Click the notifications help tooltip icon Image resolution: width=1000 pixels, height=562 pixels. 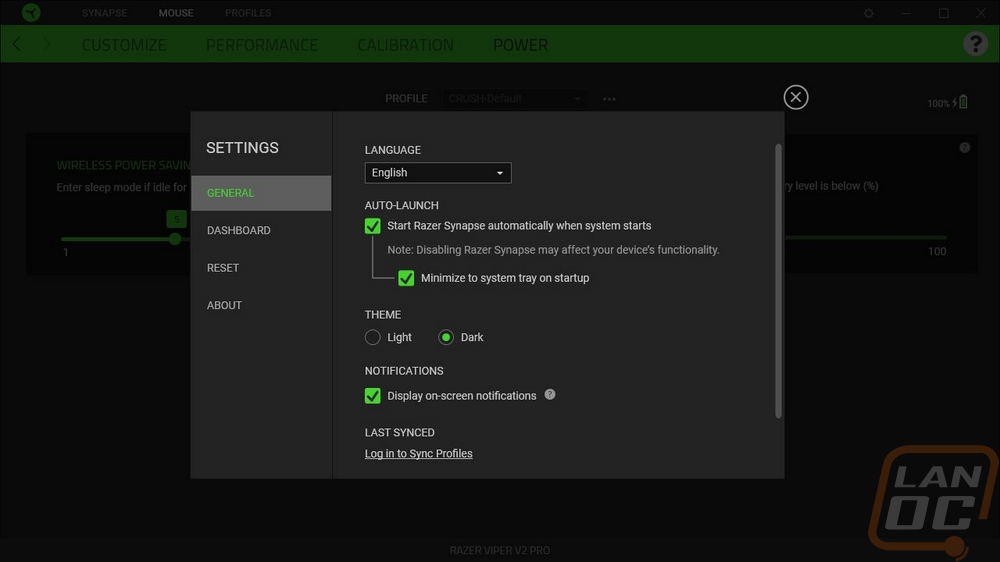tap(550, 394)
